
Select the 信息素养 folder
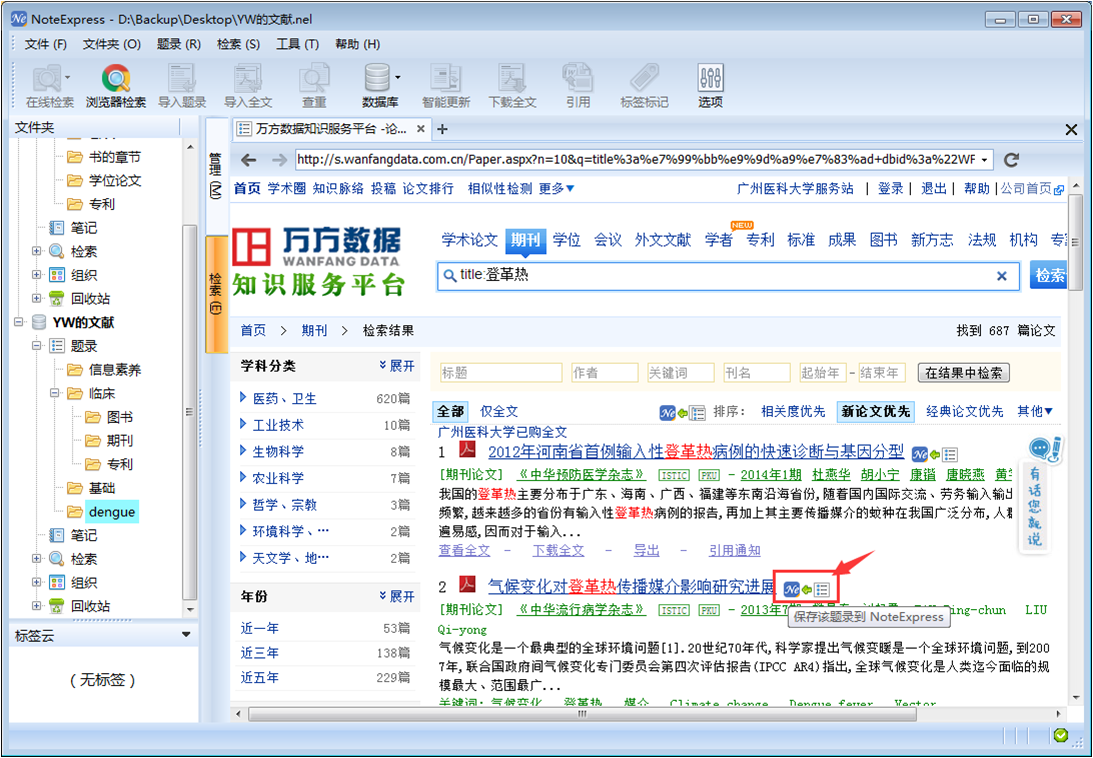(115, 370)
